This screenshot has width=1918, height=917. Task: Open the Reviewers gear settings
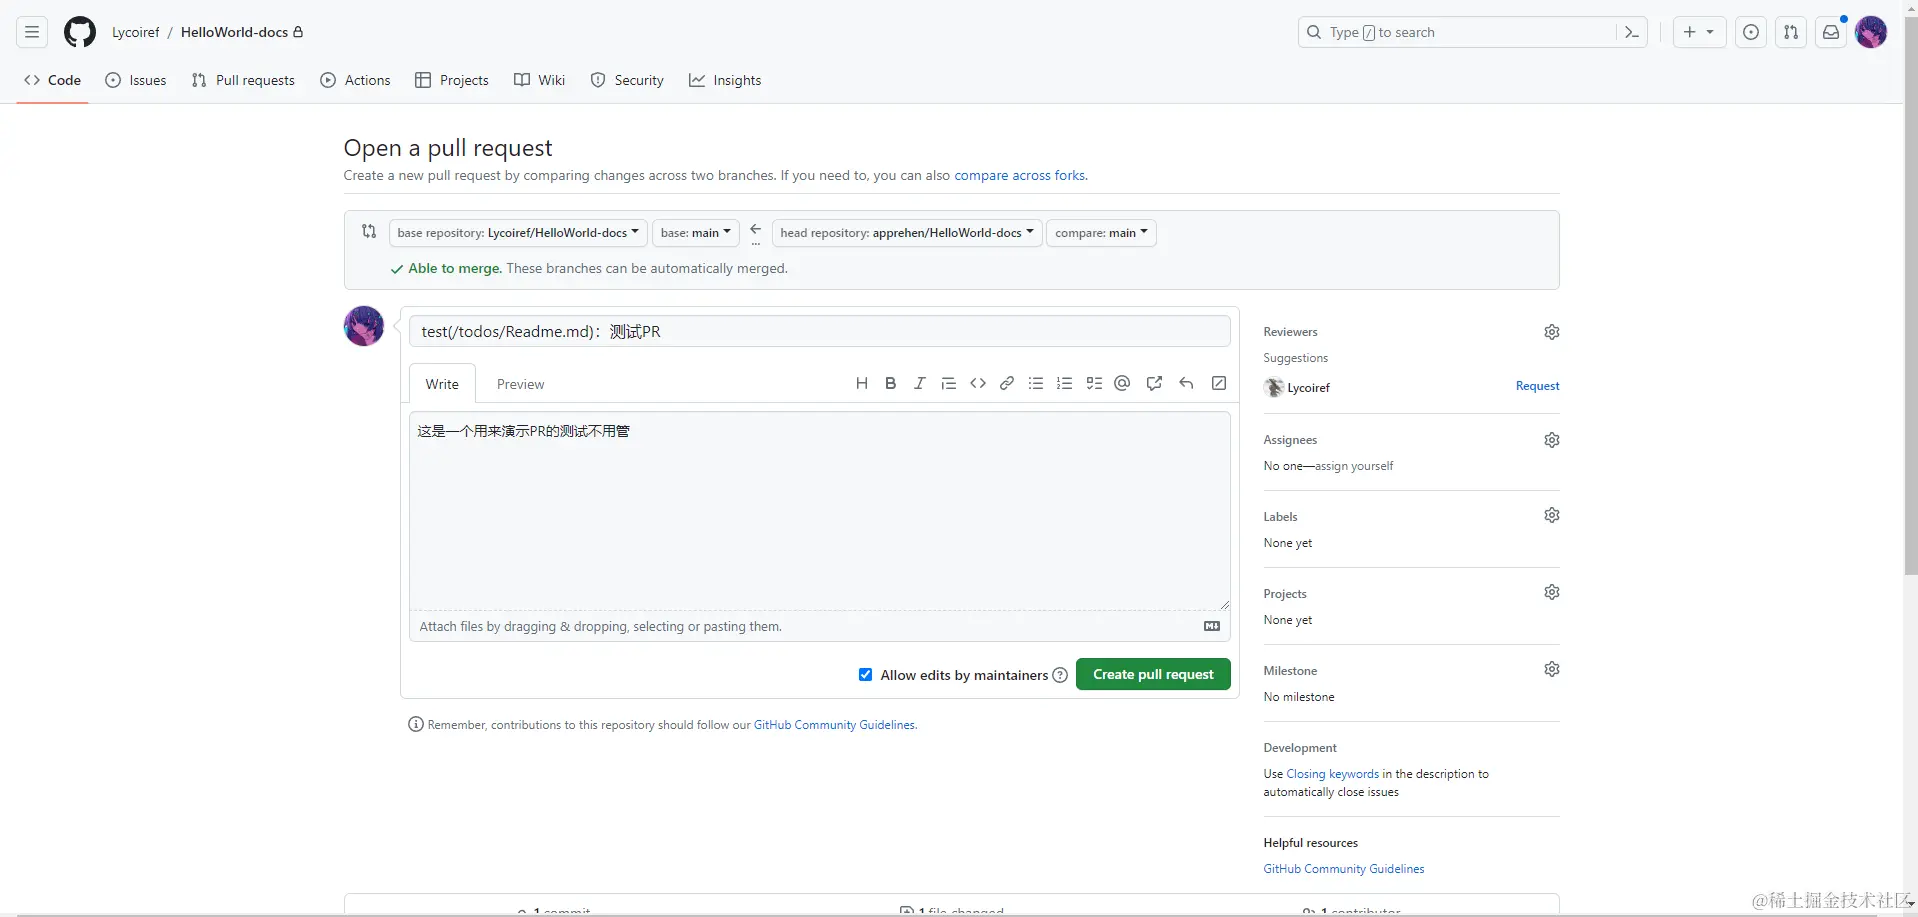(x=1551, y=332)
